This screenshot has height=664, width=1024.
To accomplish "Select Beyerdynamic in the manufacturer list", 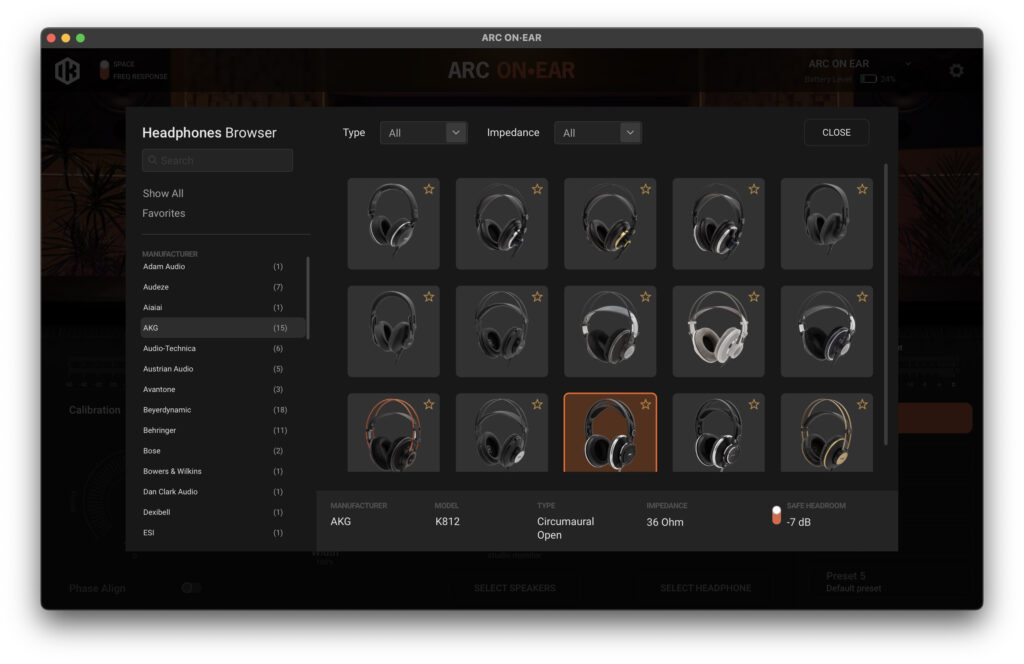I will (167, 410).
